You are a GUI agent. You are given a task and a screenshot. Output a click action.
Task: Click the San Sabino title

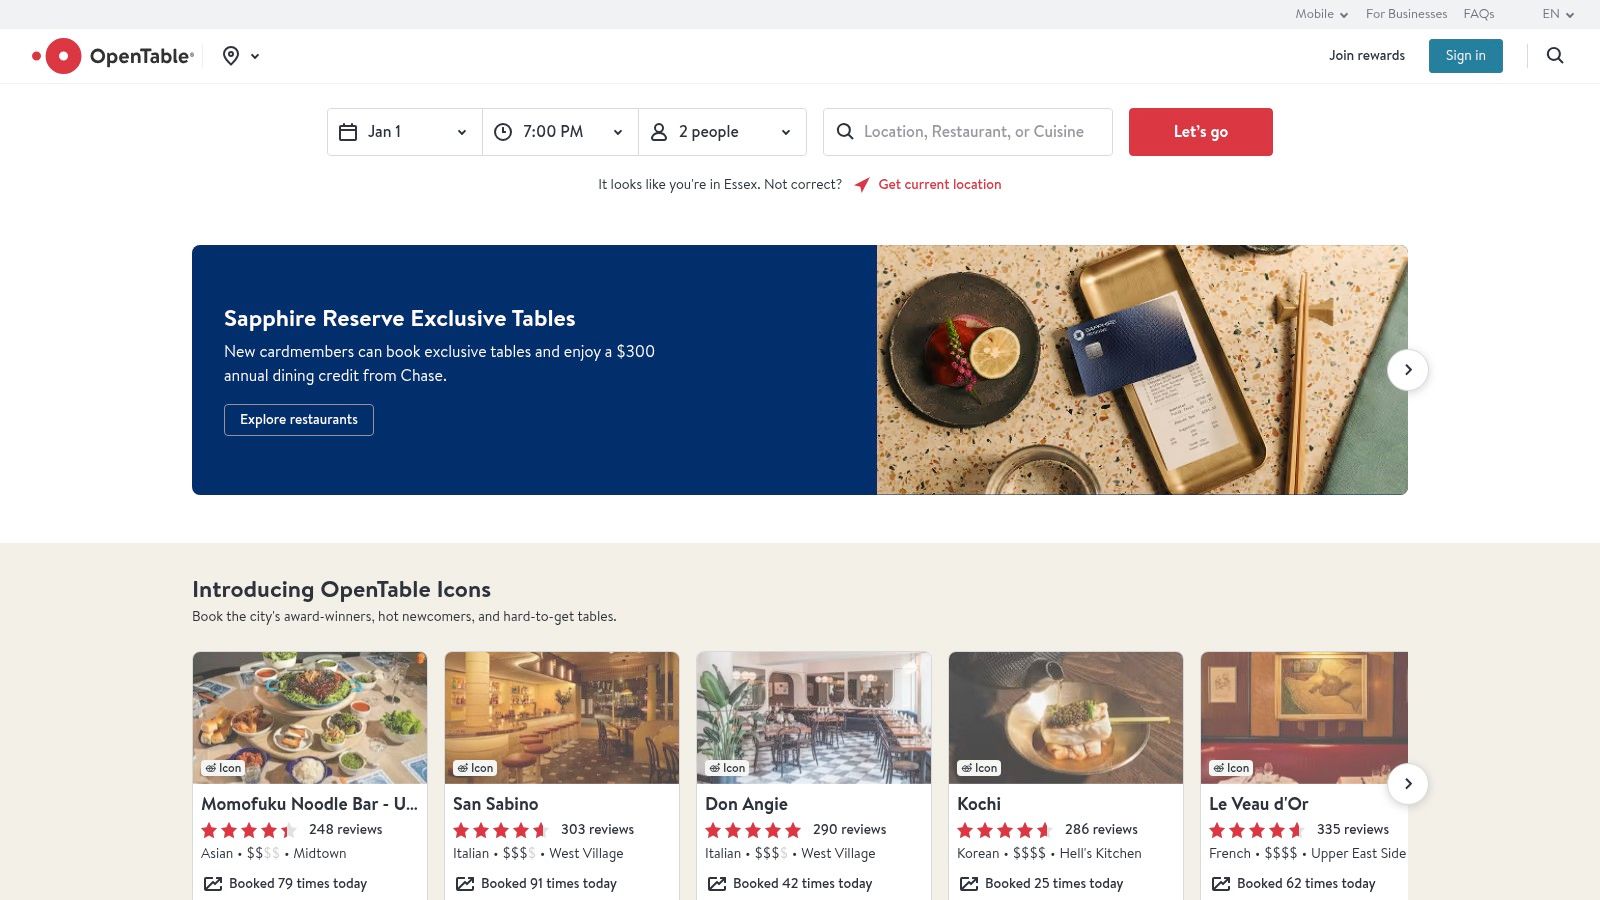coord(496,804)
